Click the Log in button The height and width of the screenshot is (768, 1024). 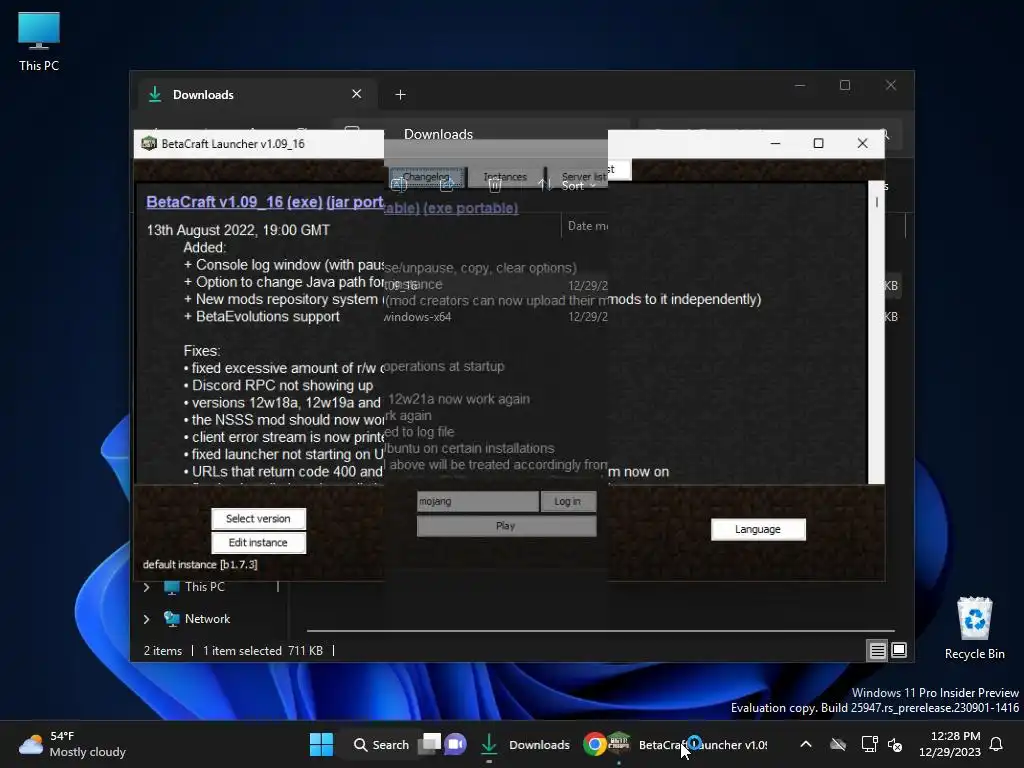568,502
